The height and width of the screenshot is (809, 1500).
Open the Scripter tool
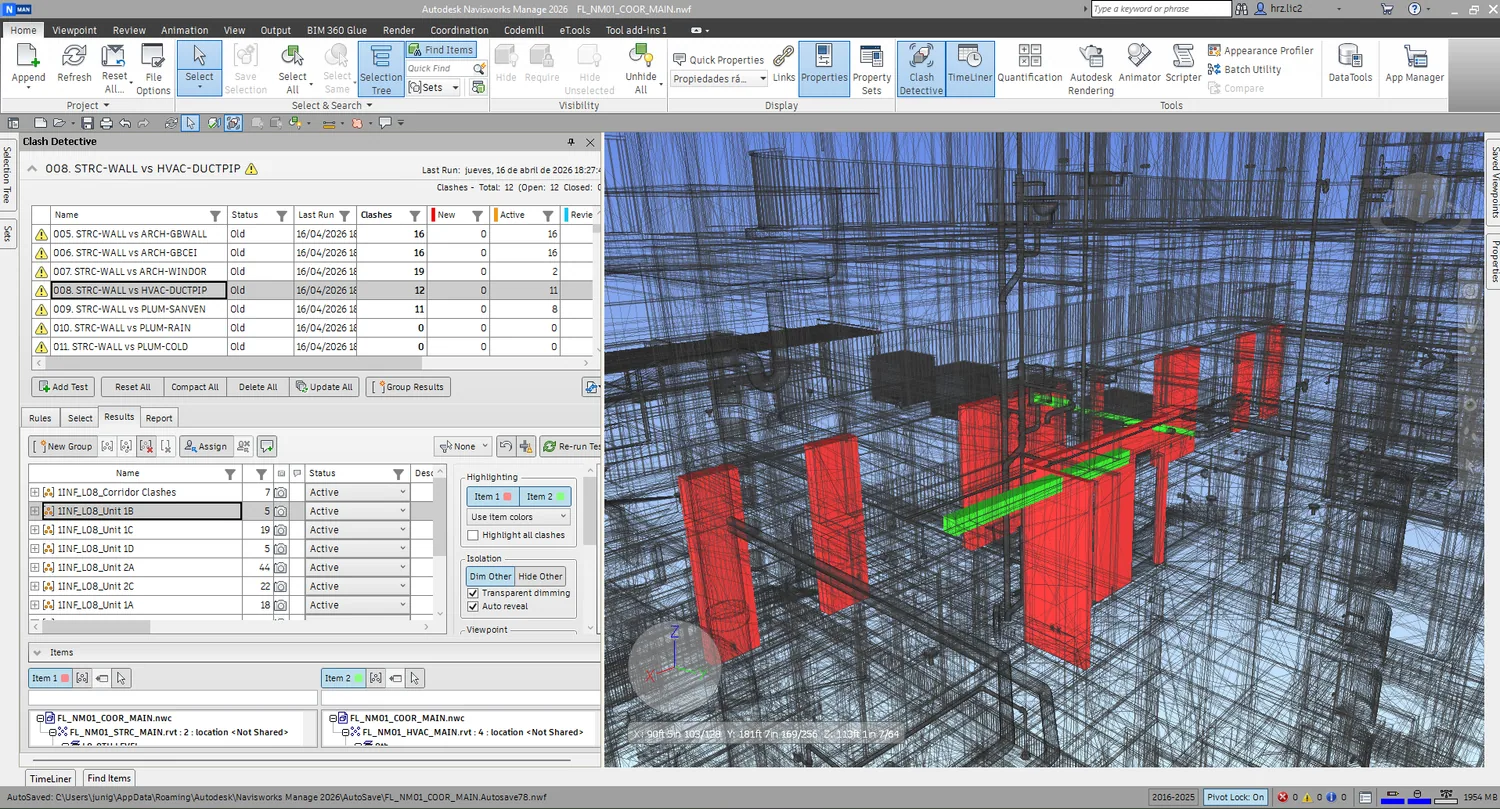1183,64
